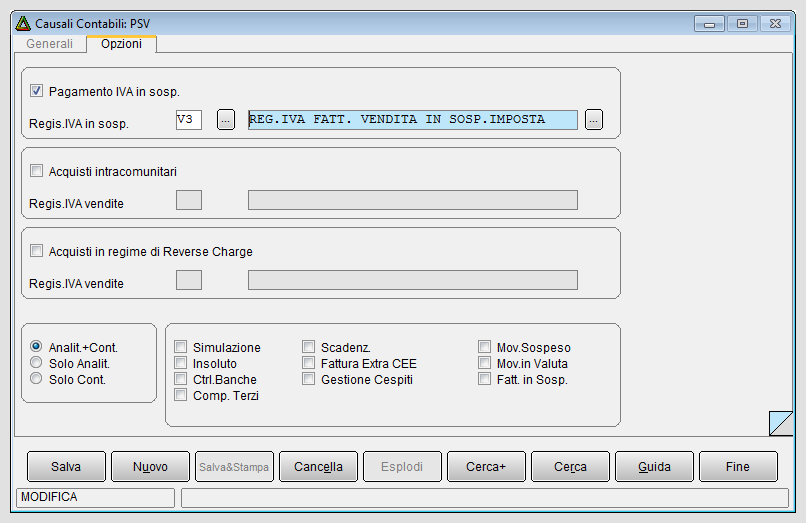This screenshot has width=806, height=523.
Task: Enable Acquisti in regime di Reverse Charge
Action: click(x=36, y=251)
